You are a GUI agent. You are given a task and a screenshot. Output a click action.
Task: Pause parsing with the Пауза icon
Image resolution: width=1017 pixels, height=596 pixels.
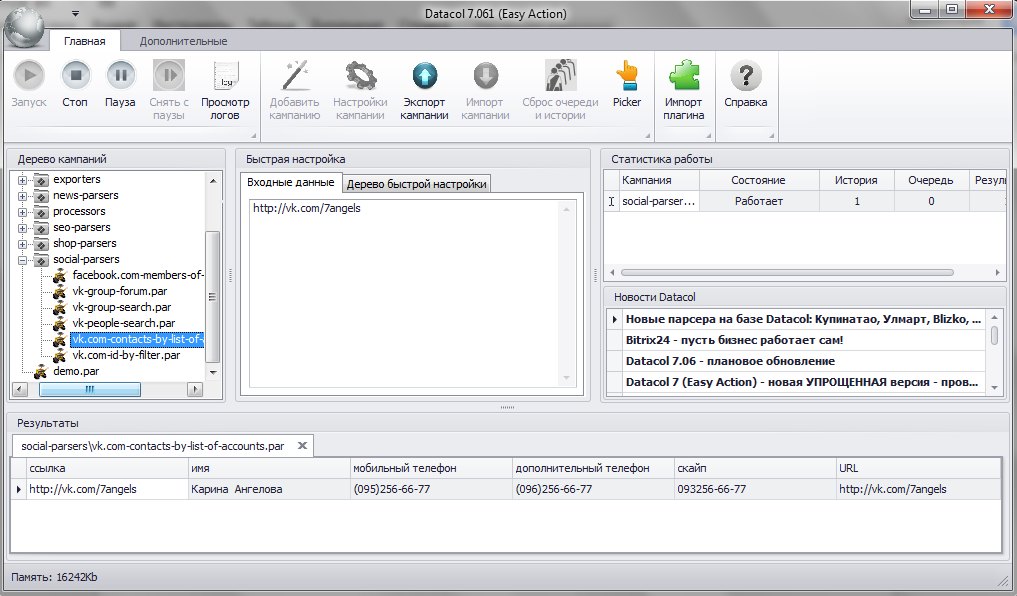[121, 76]
